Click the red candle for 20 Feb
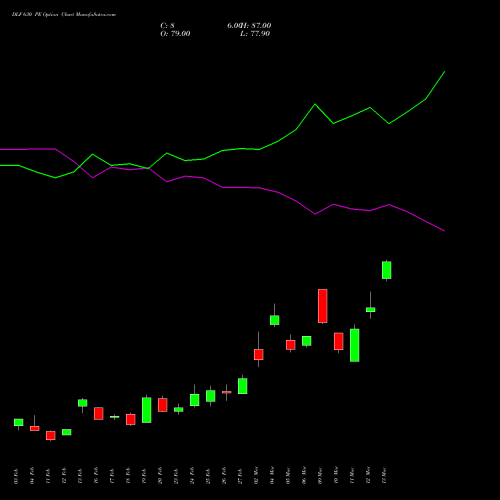 (x=163, y=405)
